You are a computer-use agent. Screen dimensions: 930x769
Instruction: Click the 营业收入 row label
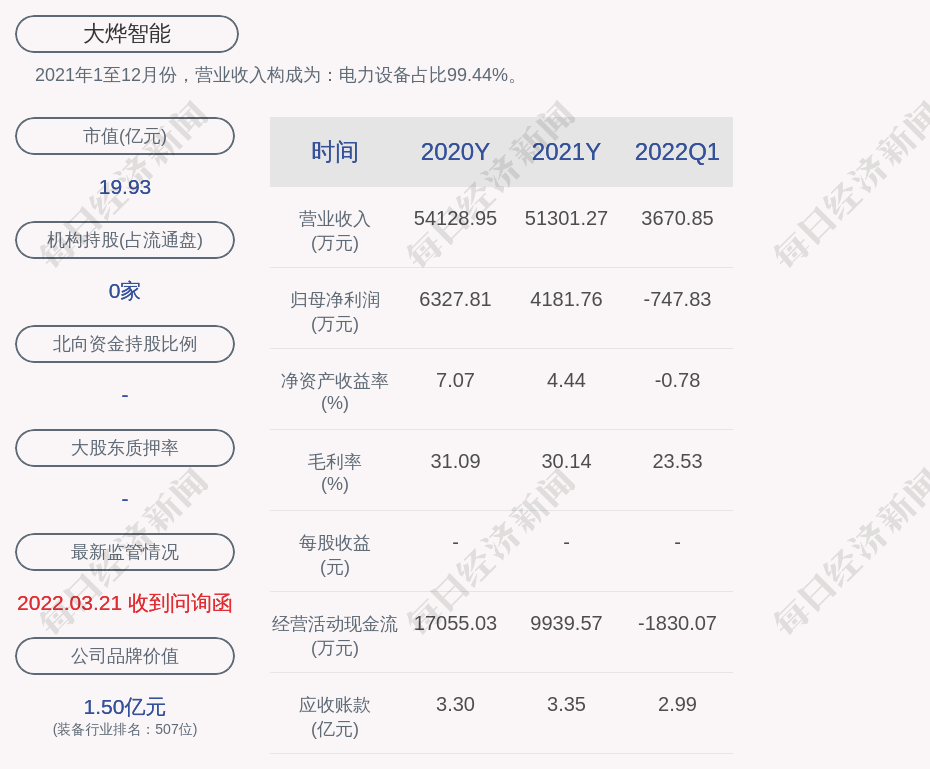tap(335, 230)
